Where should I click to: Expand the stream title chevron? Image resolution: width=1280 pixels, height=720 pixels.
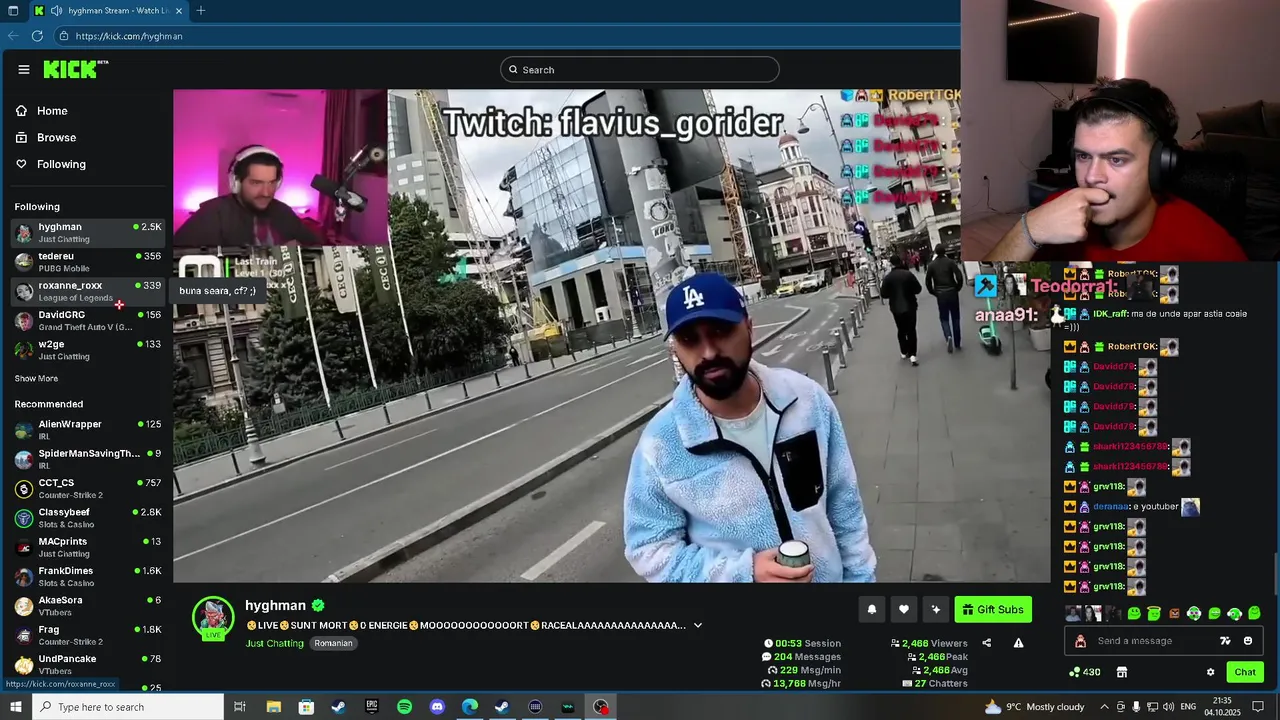(x=698, y=625)
